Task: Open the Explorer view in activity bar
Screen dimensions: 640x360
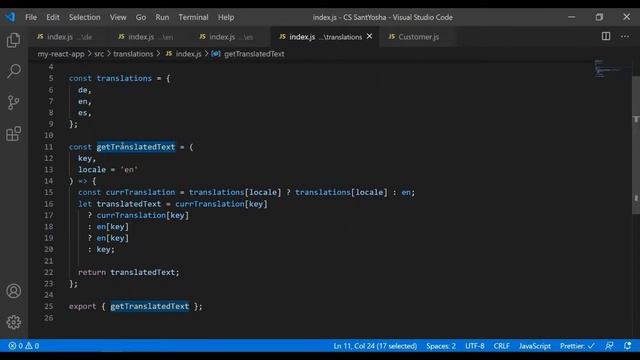Action: click(x=13, y=40)
